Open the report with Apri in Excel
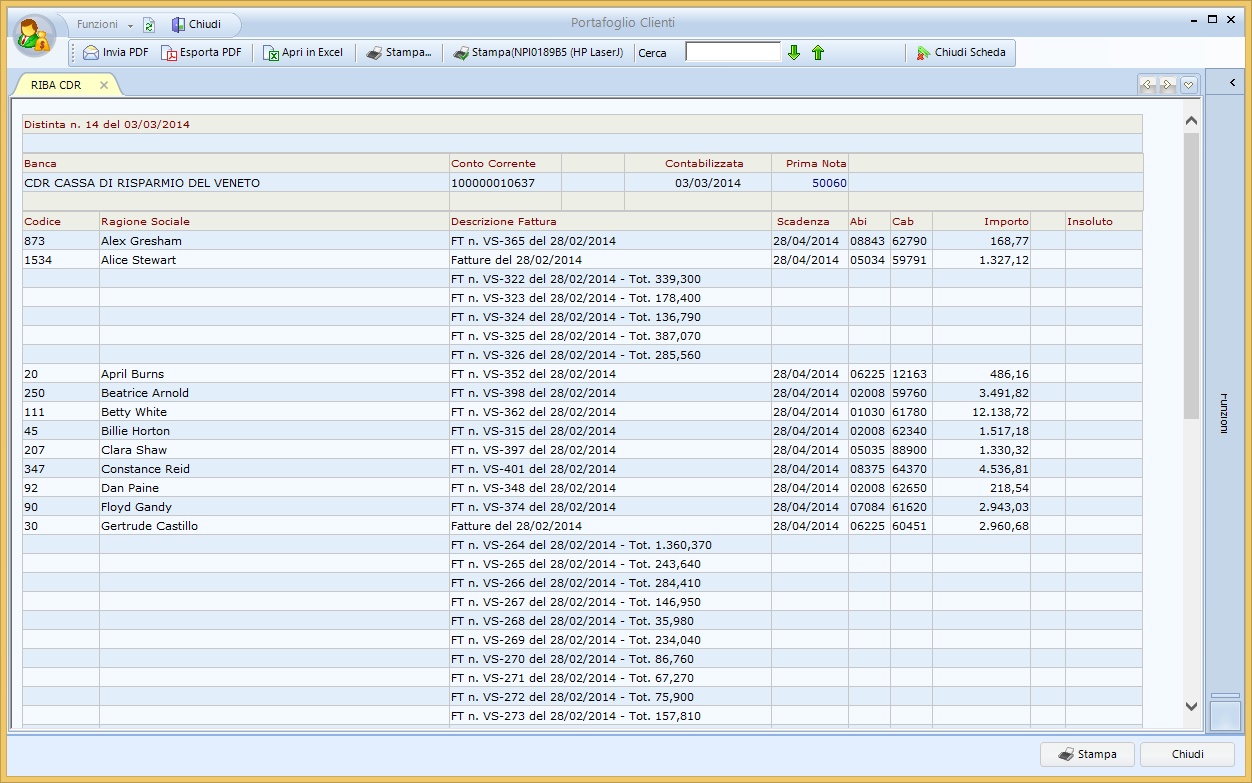1252x783 pixels. [x=303, y=53]
